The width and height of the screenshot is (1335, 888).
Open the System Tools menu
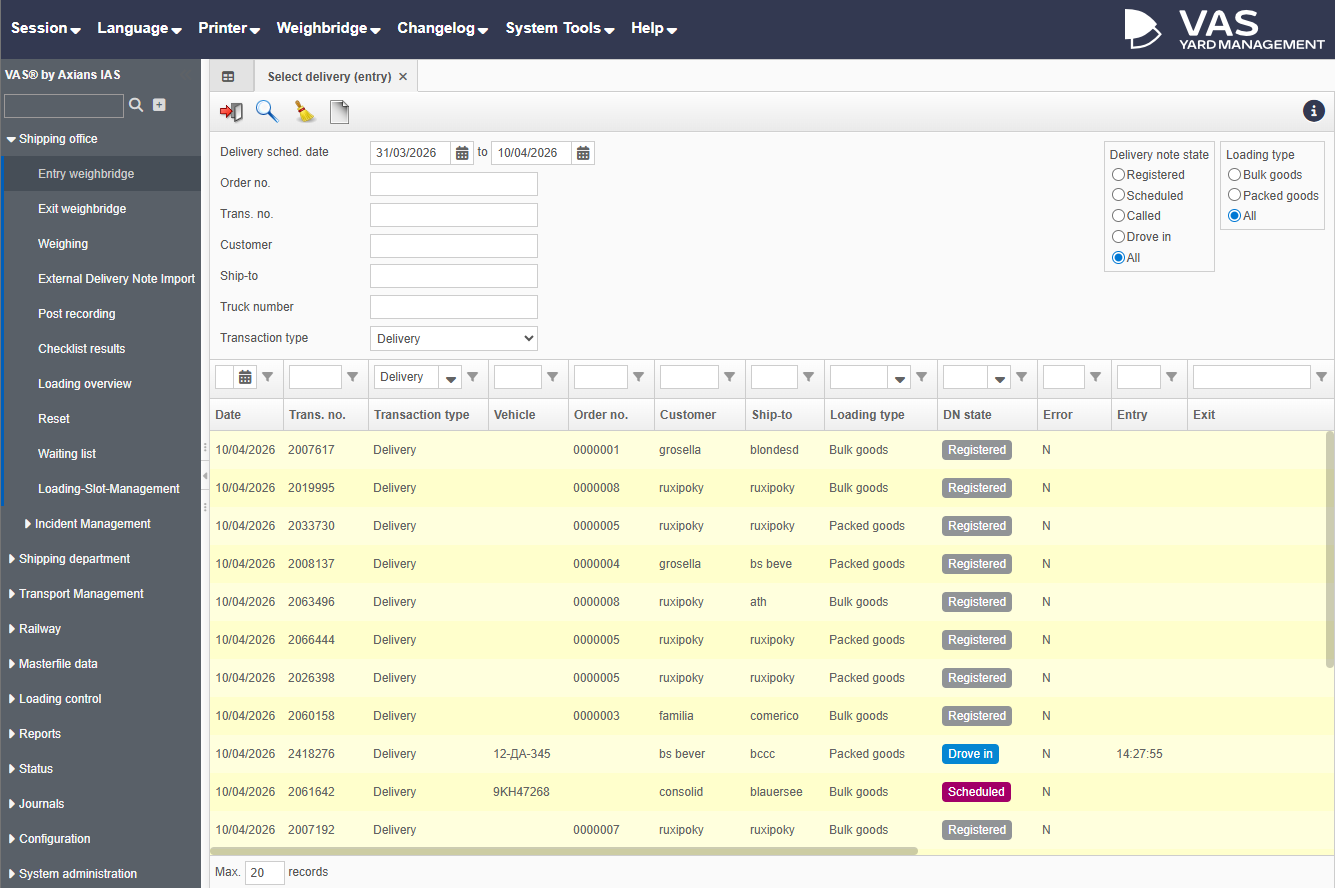pyautogui.click(x=559, y=28)
